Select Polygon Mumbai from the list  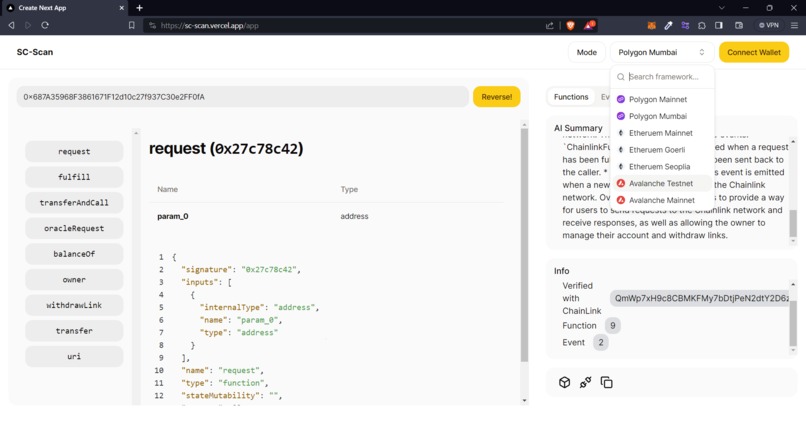[662, 116]
